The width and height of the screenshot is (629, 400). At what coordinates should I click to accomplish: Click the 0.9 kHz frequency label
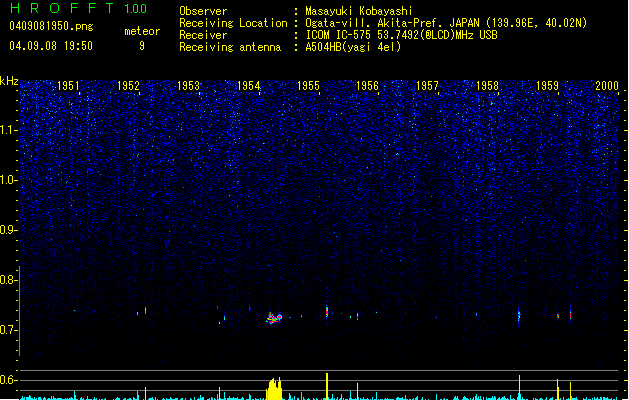coord(9,230)
